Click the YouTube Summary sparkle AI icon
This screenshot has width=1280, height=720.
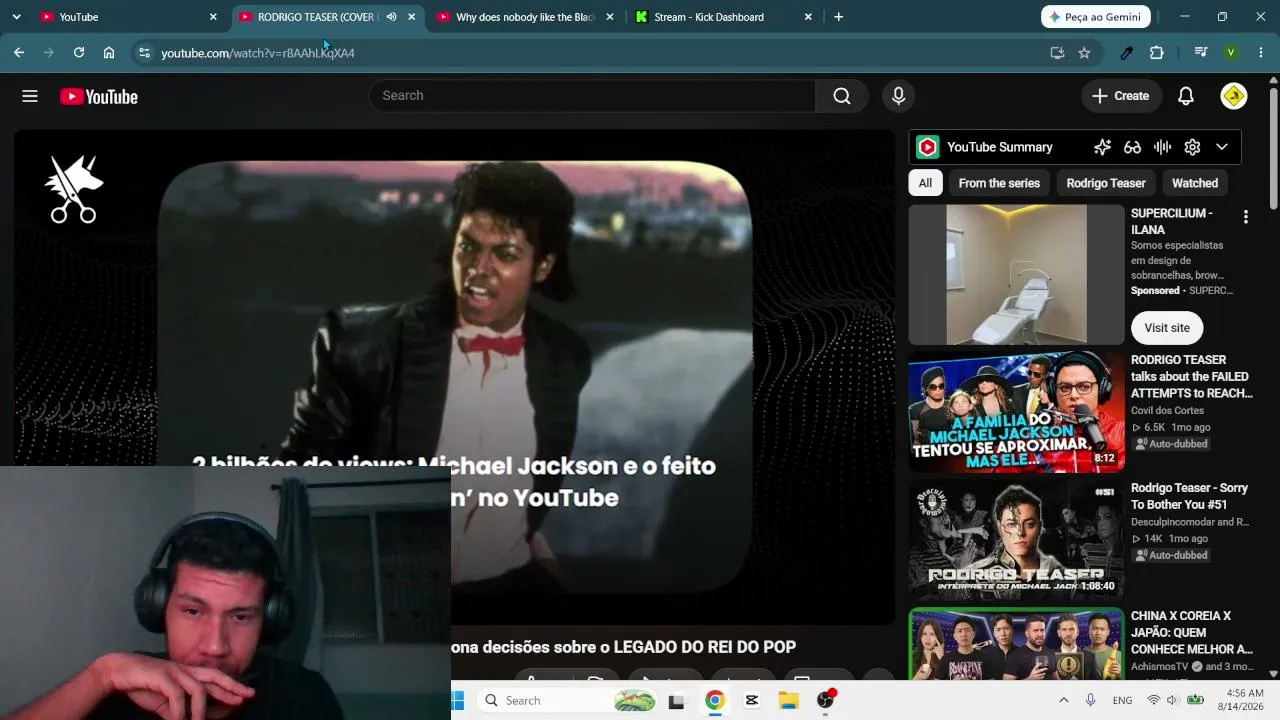[x=1102, y=147]
